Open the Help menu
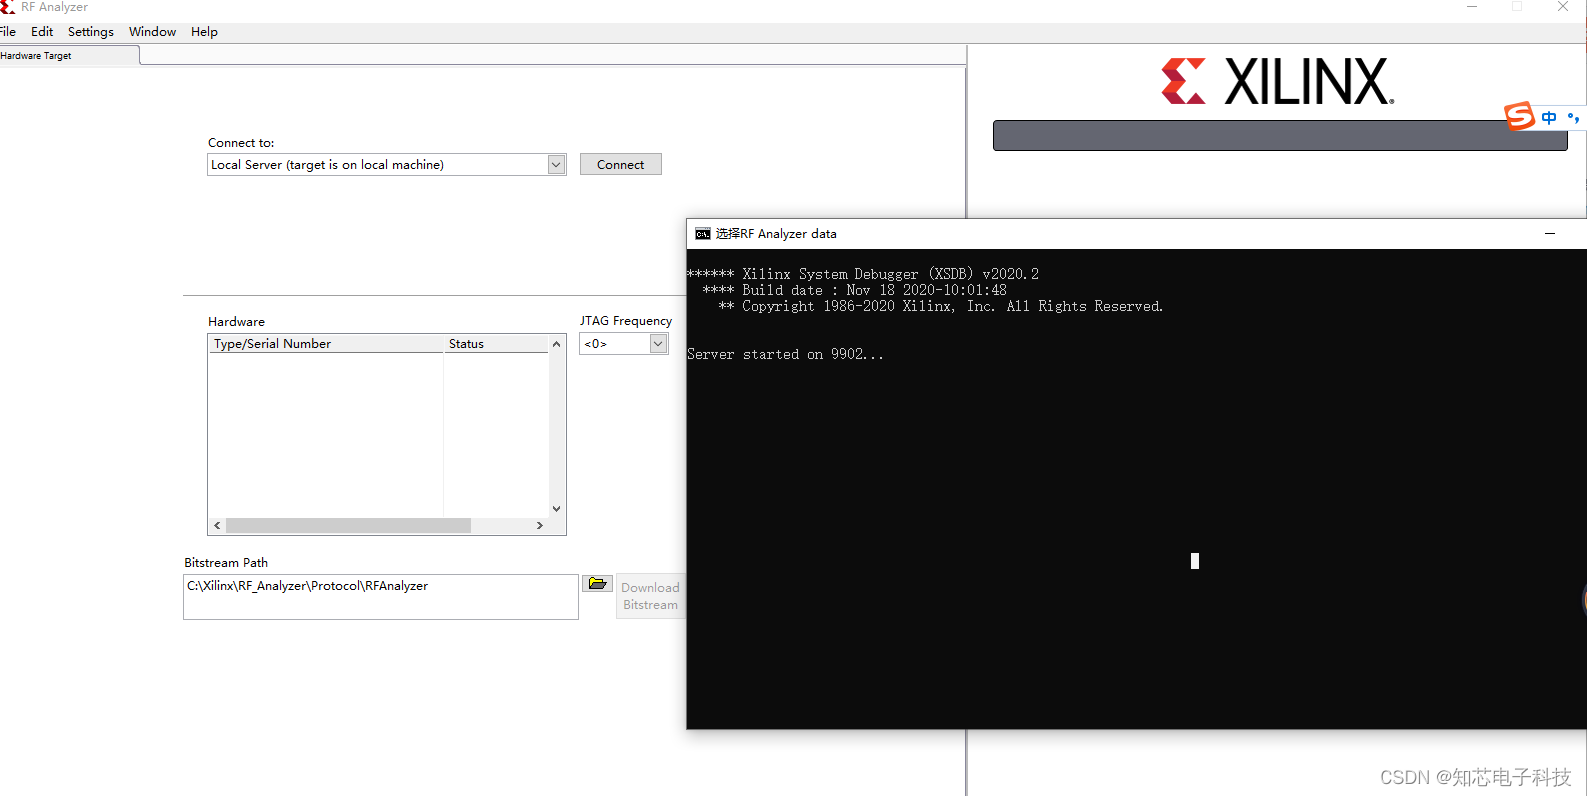 204,32
